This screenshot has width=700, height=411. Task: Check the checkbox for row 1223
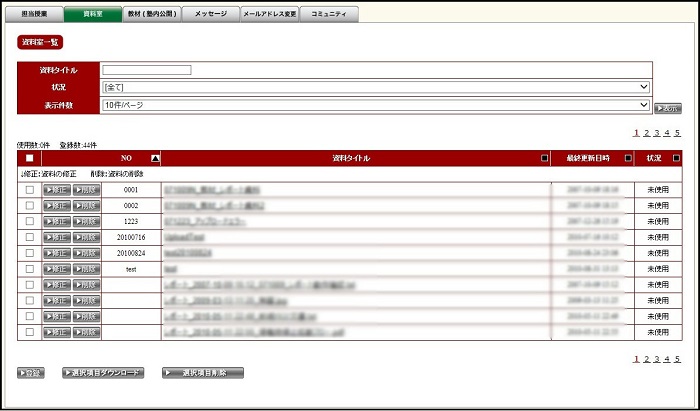pos(29,221)
